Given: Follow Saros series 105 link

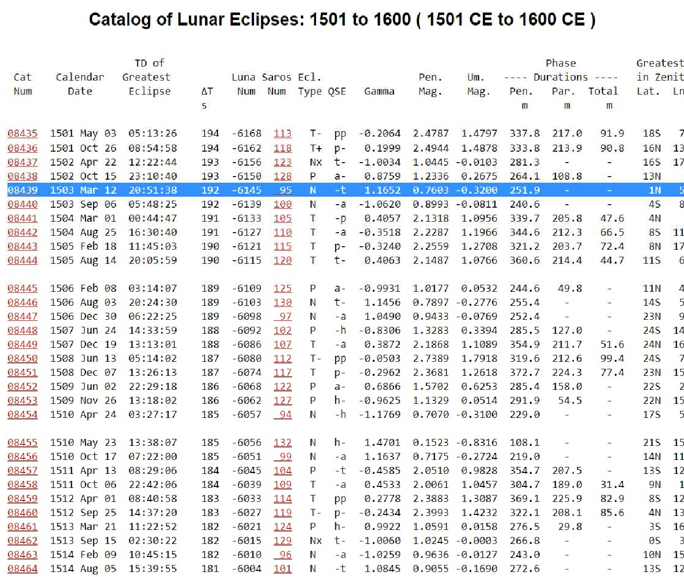Looking at the screenshot, I should pos(283,218).
